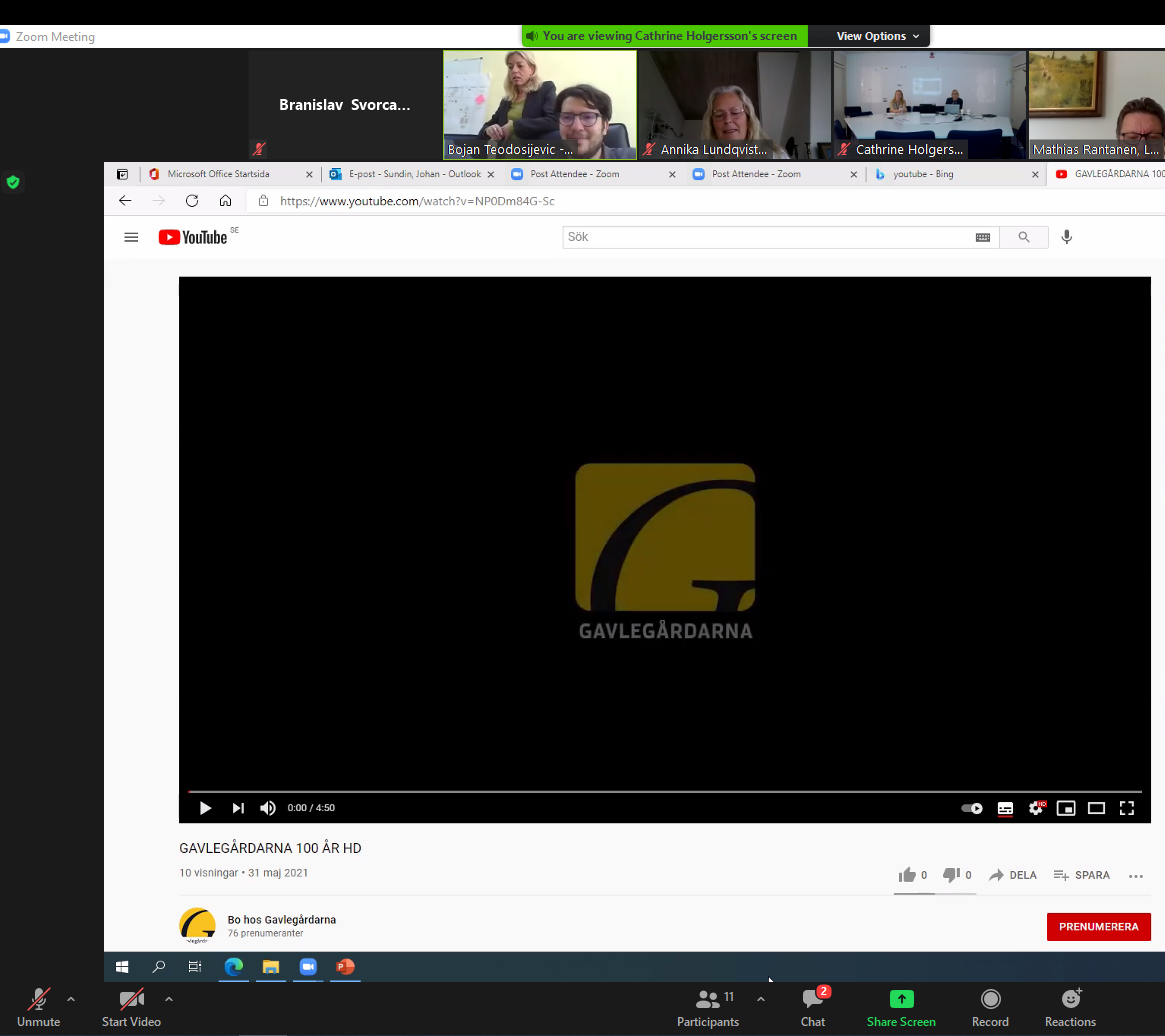Screen dimensions: 1165x1036
Task: Open the View Options dropdown
Action: tap(877, 36)
